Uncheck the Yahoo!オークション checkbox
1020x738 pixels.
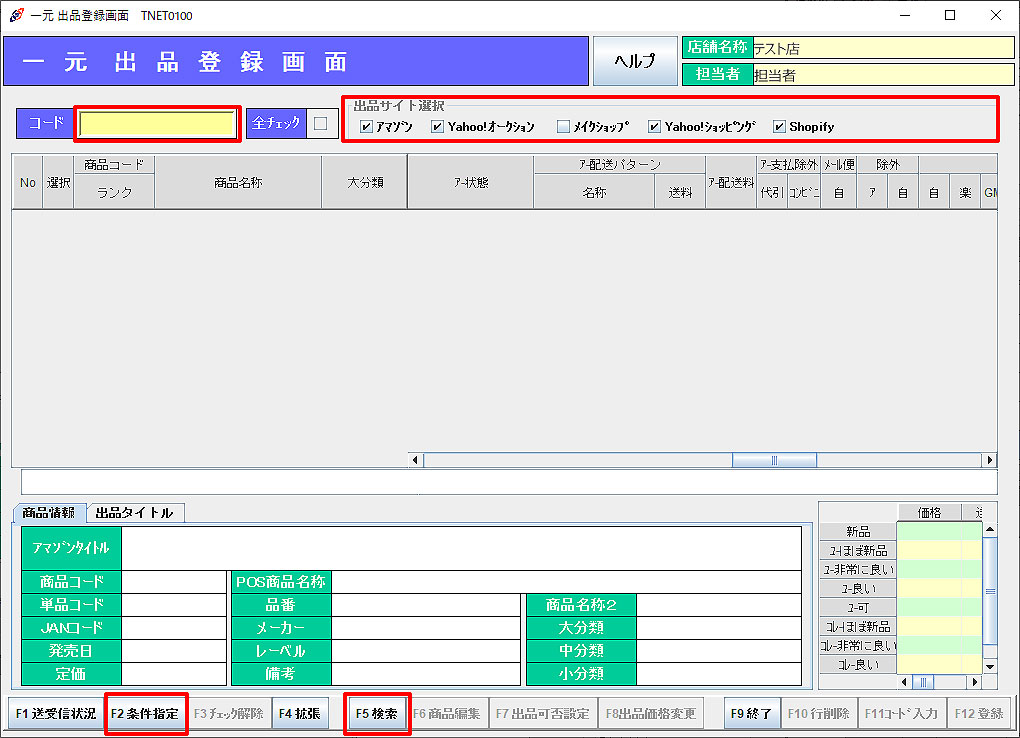point(437,127)
